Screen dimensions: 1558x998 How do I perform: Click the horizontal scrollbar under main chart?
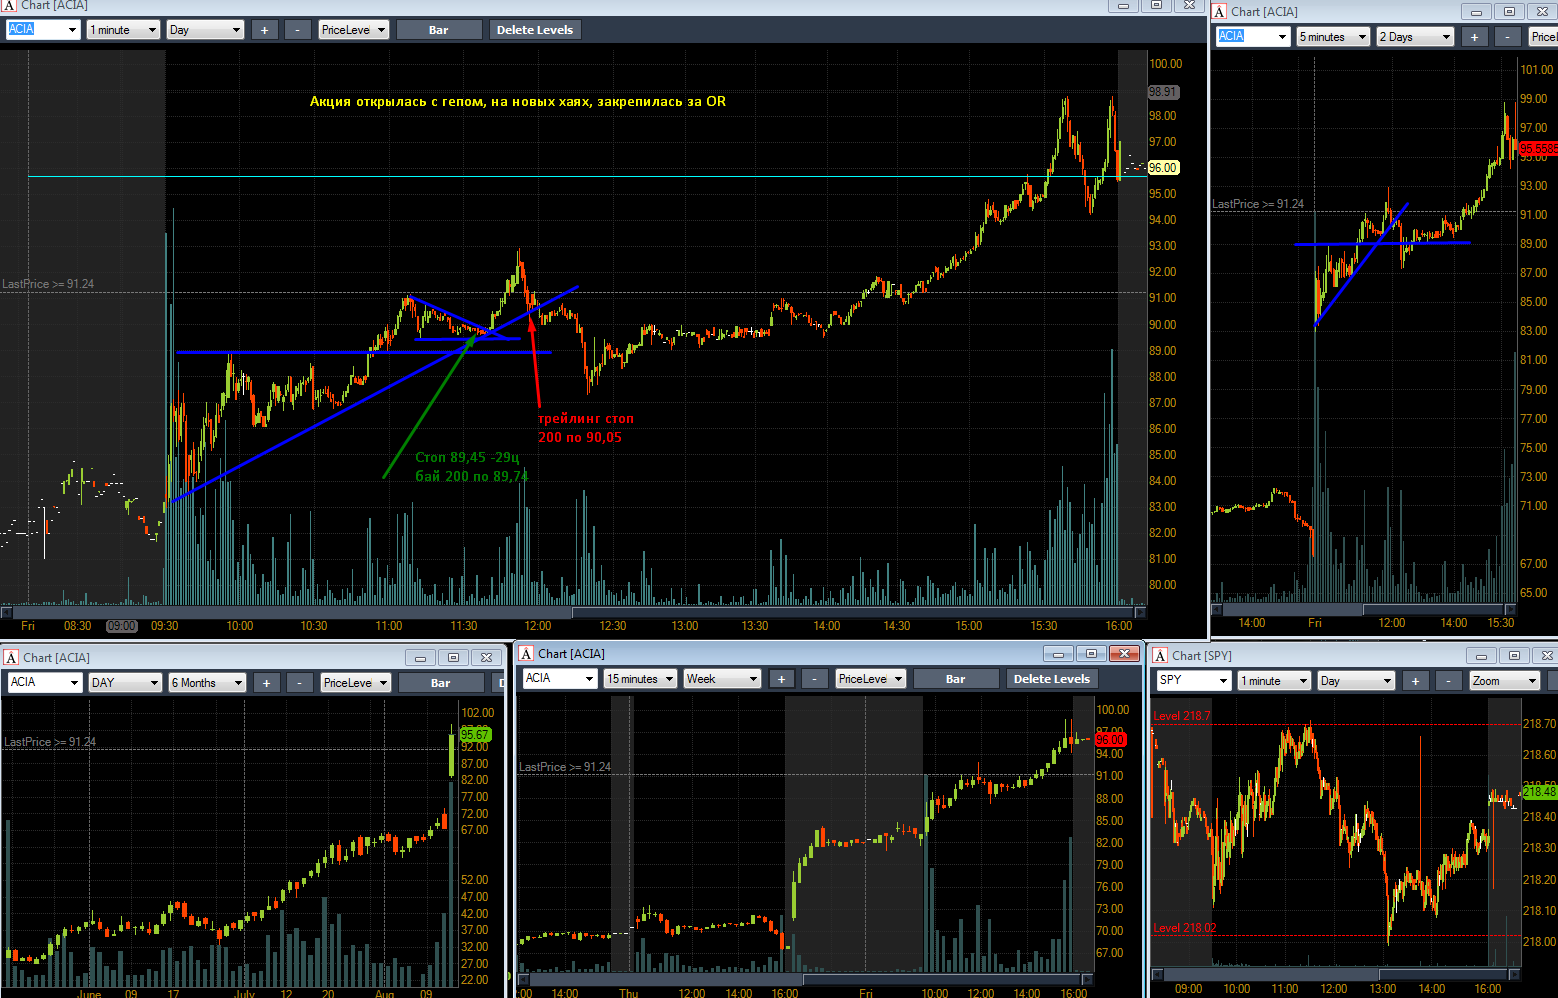coord(573,612)
